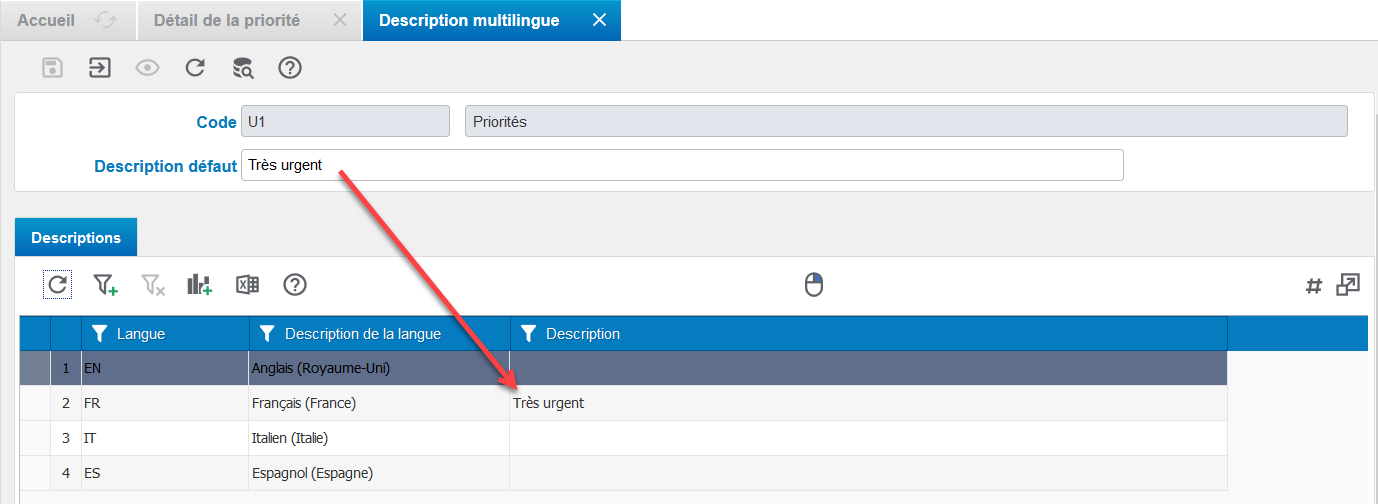Click the Description défaut input field
This screenshot has width=1378, height=504.
[x=682, y=165]
